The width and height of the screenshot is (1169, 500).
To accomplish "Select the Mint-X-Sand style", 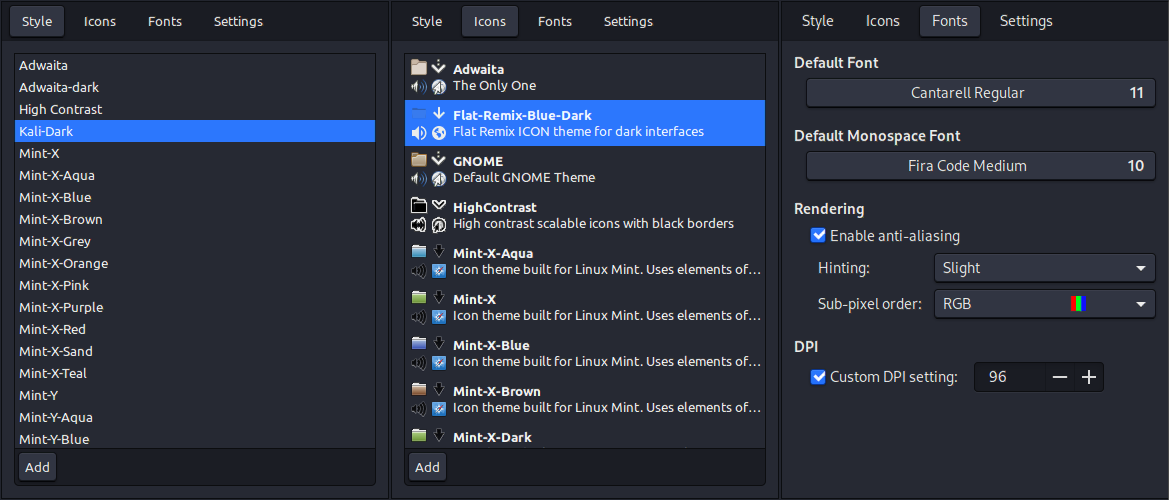I will 195,351.
